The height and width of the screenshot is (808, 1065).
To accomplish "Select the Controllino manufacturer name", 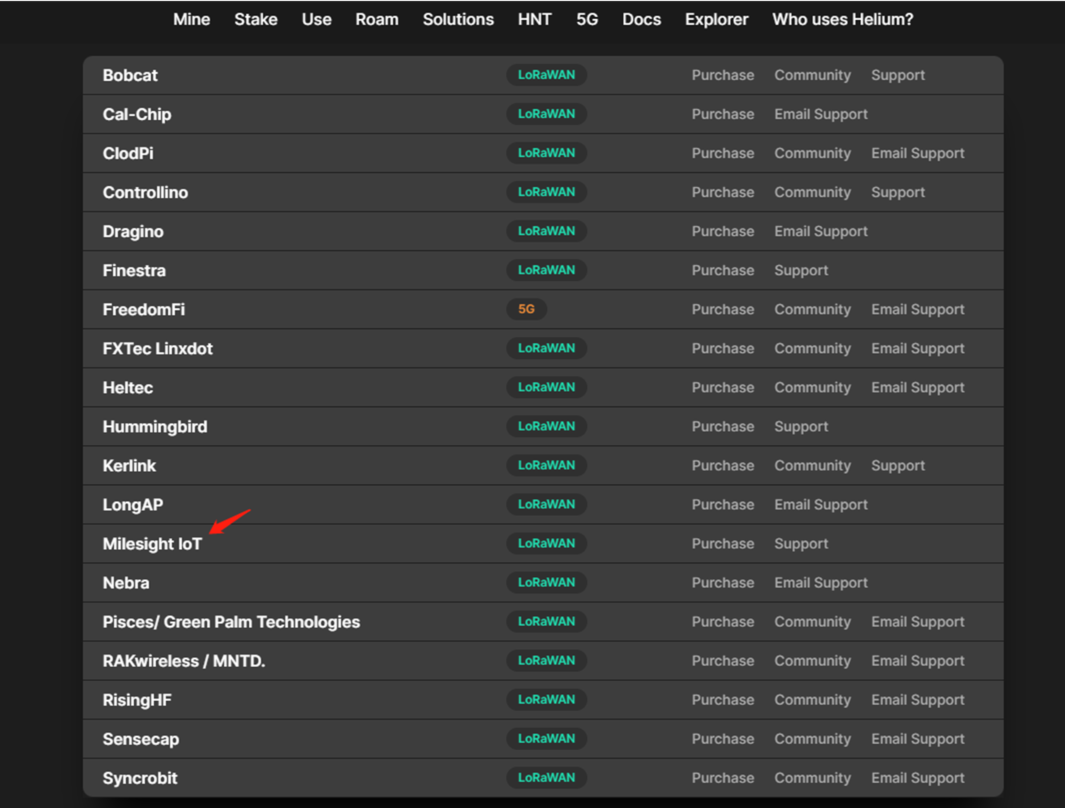I will click(x=145, y=192).
